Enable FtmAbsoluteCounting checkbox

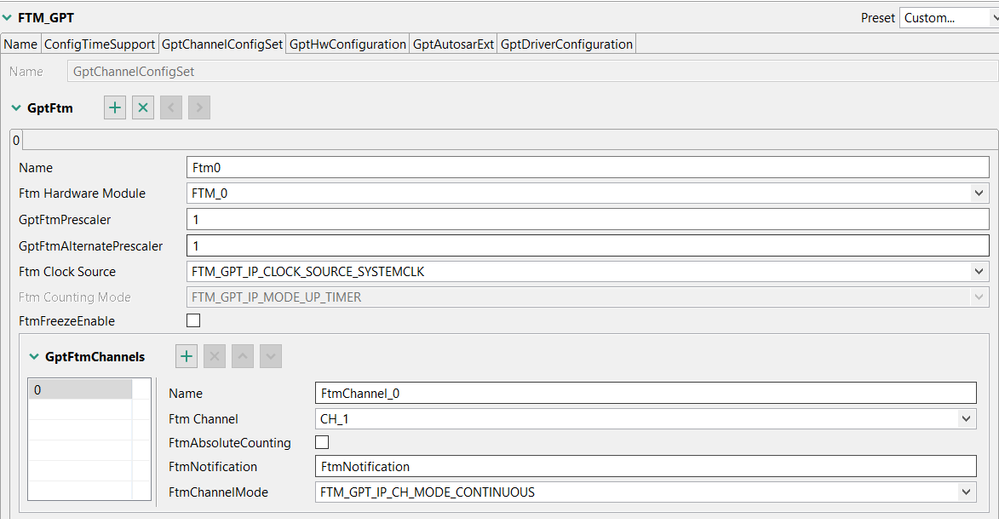[x=322, y=442]
